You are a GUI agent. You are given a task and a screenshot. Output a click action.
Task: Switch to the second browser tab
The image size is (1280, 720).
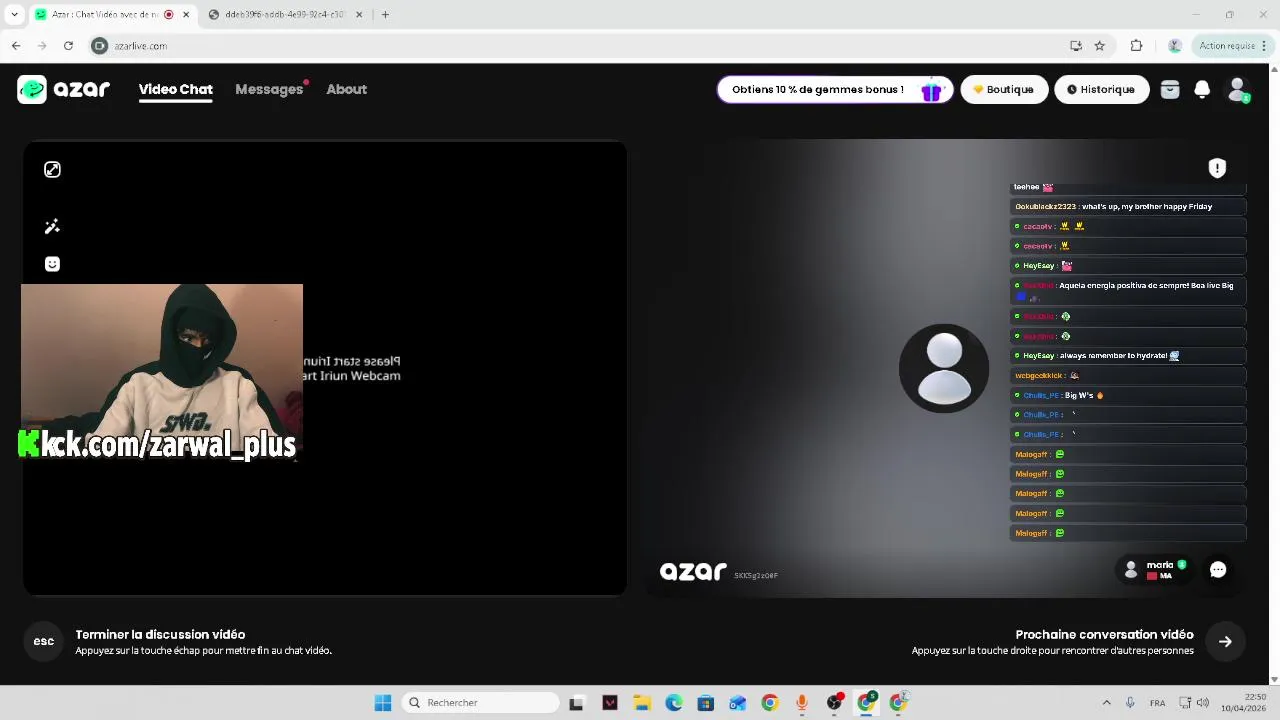(x=283, y=14)
